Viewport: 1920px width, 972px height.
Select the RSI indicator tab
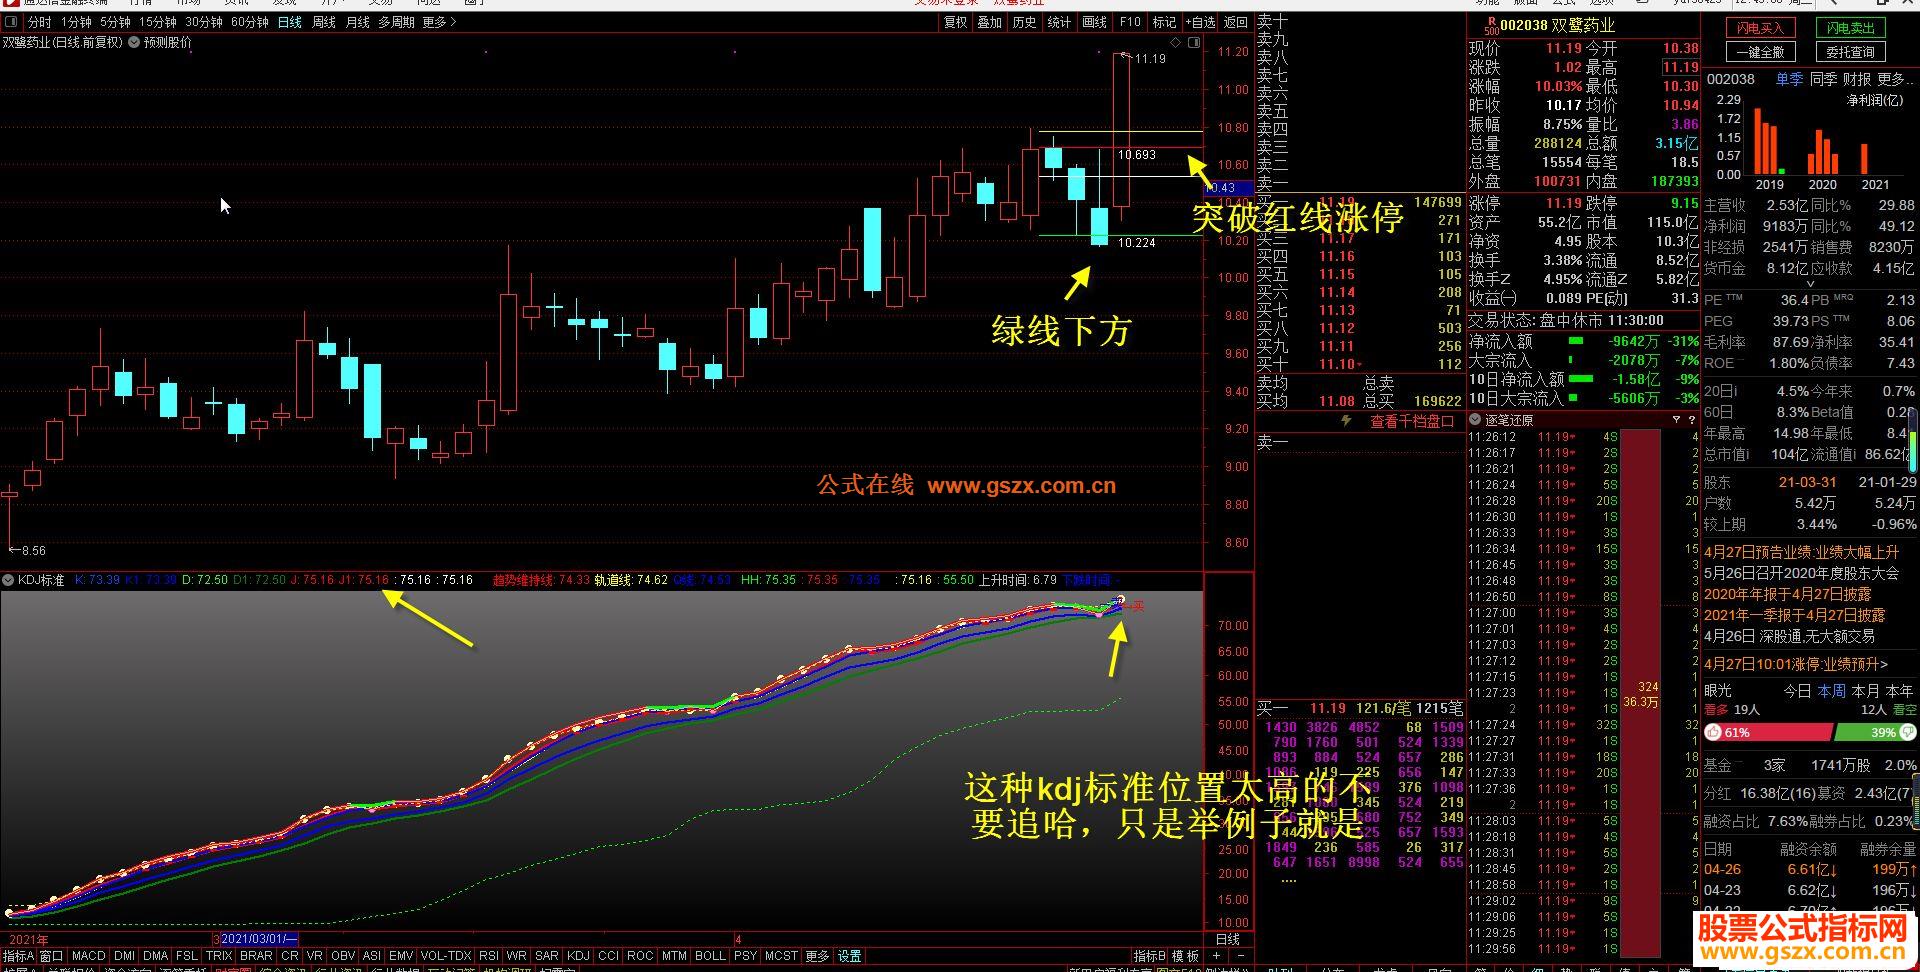tap(489, 956)
